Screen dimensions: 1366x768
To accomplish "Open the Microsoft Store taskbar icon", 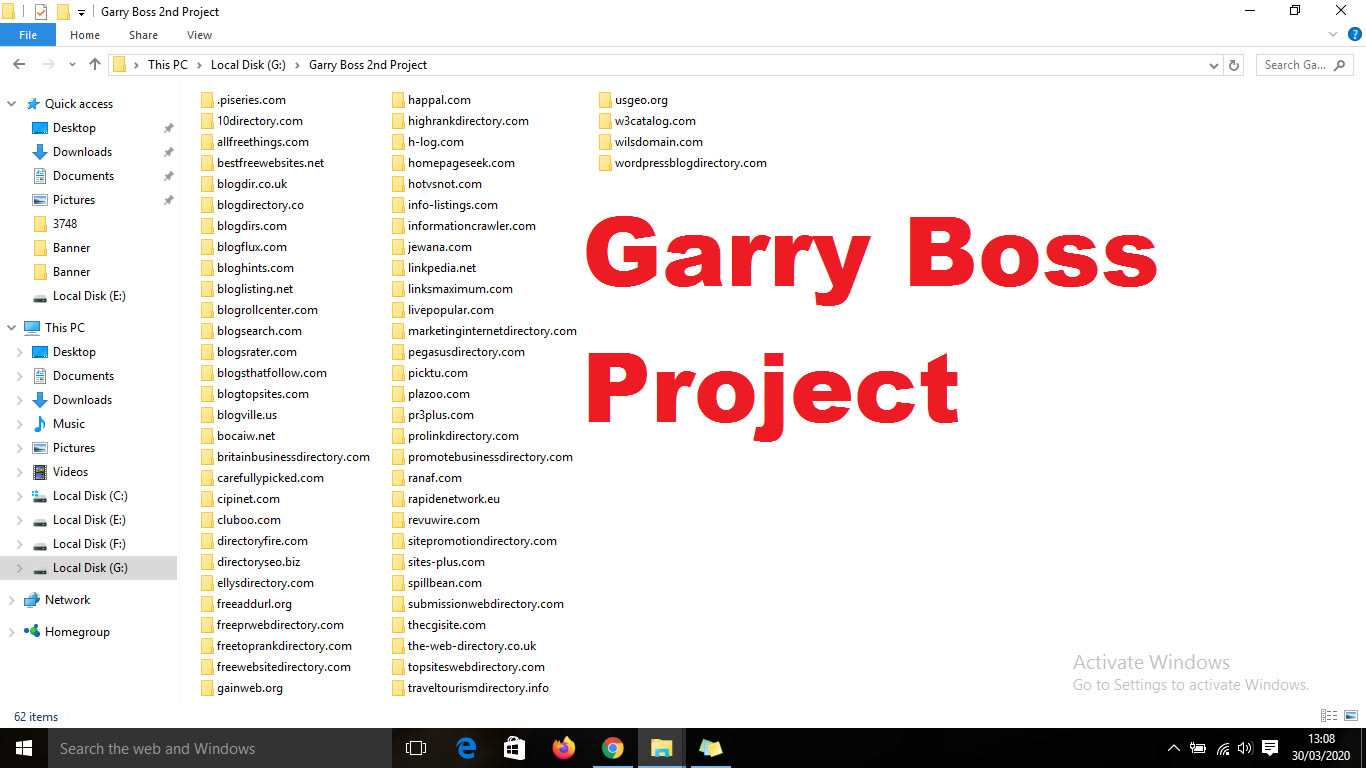I will 515,748.
